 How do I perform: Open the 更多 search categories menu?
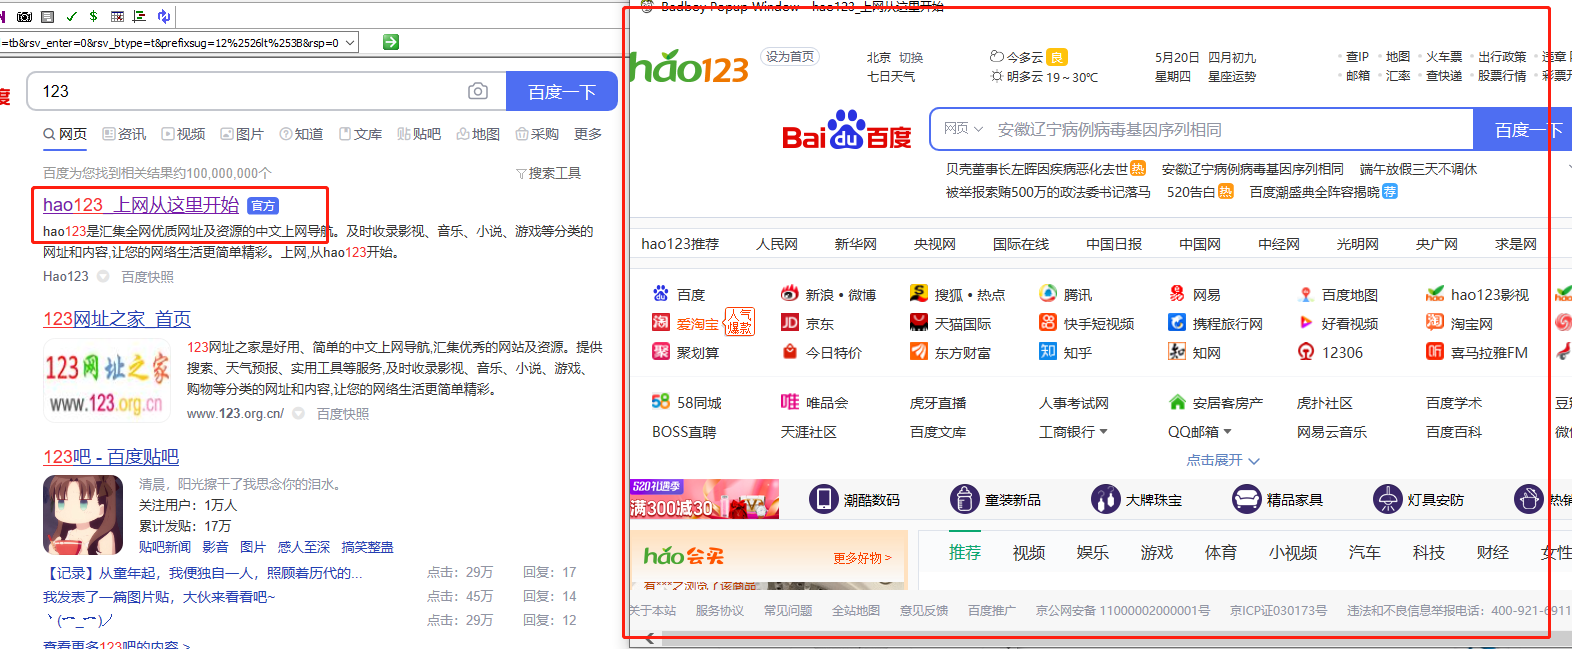[588, 134]
